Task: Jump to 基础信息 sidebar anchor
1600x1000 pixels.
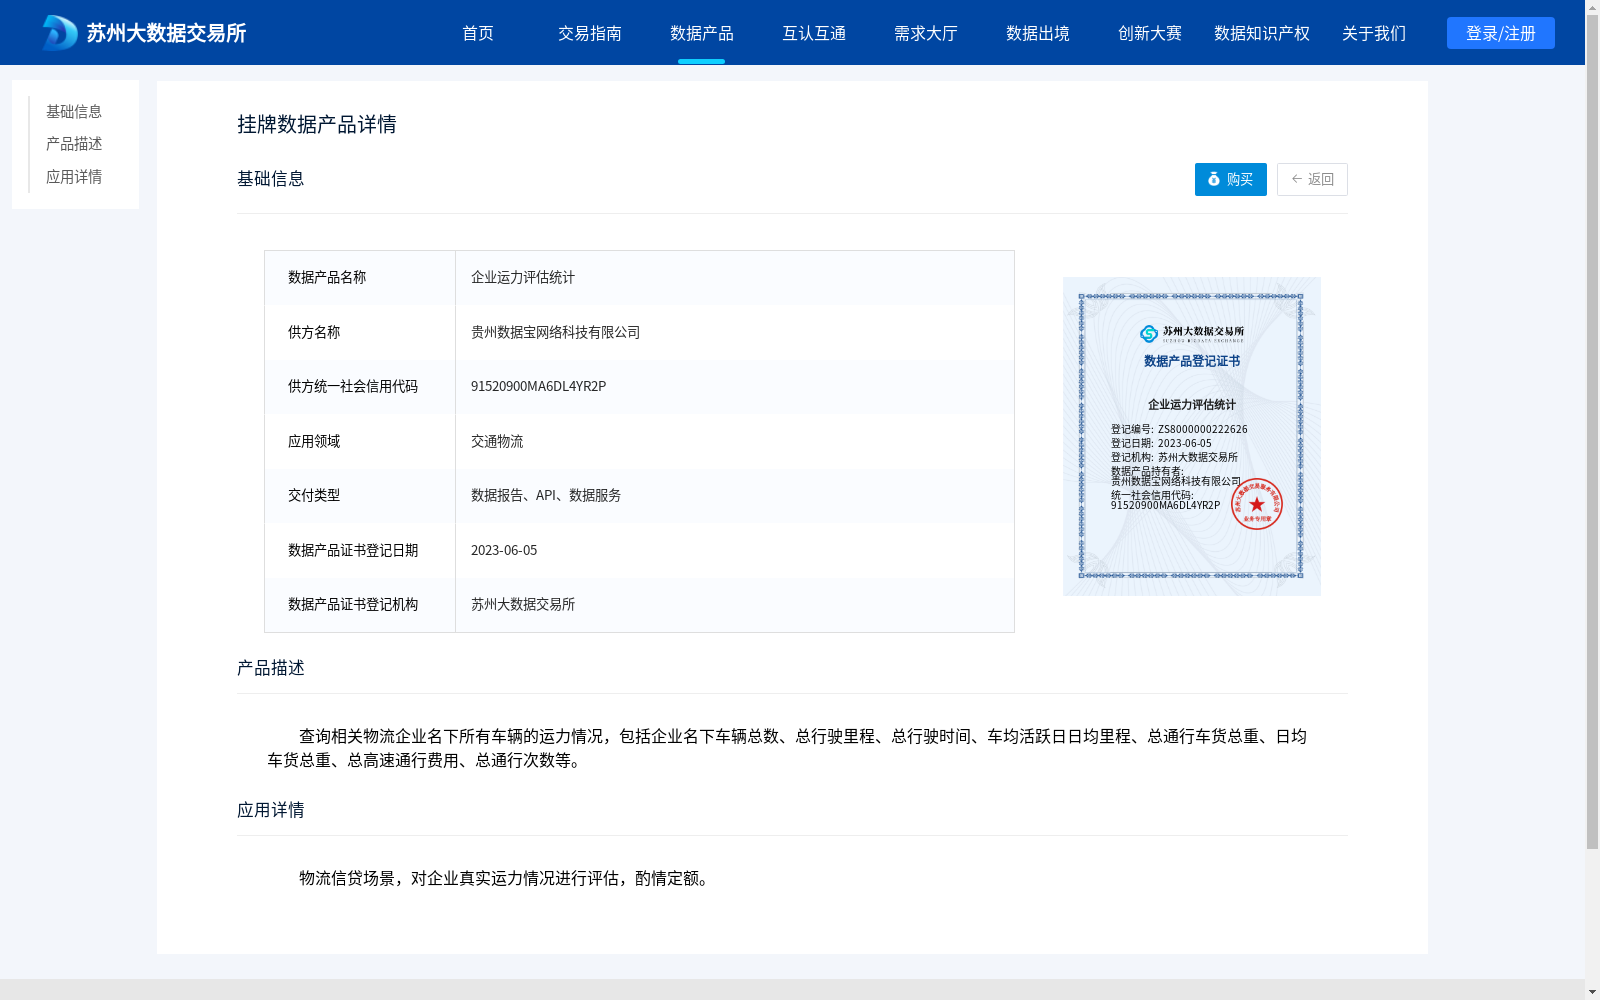Action: click(x=74, y=111)
